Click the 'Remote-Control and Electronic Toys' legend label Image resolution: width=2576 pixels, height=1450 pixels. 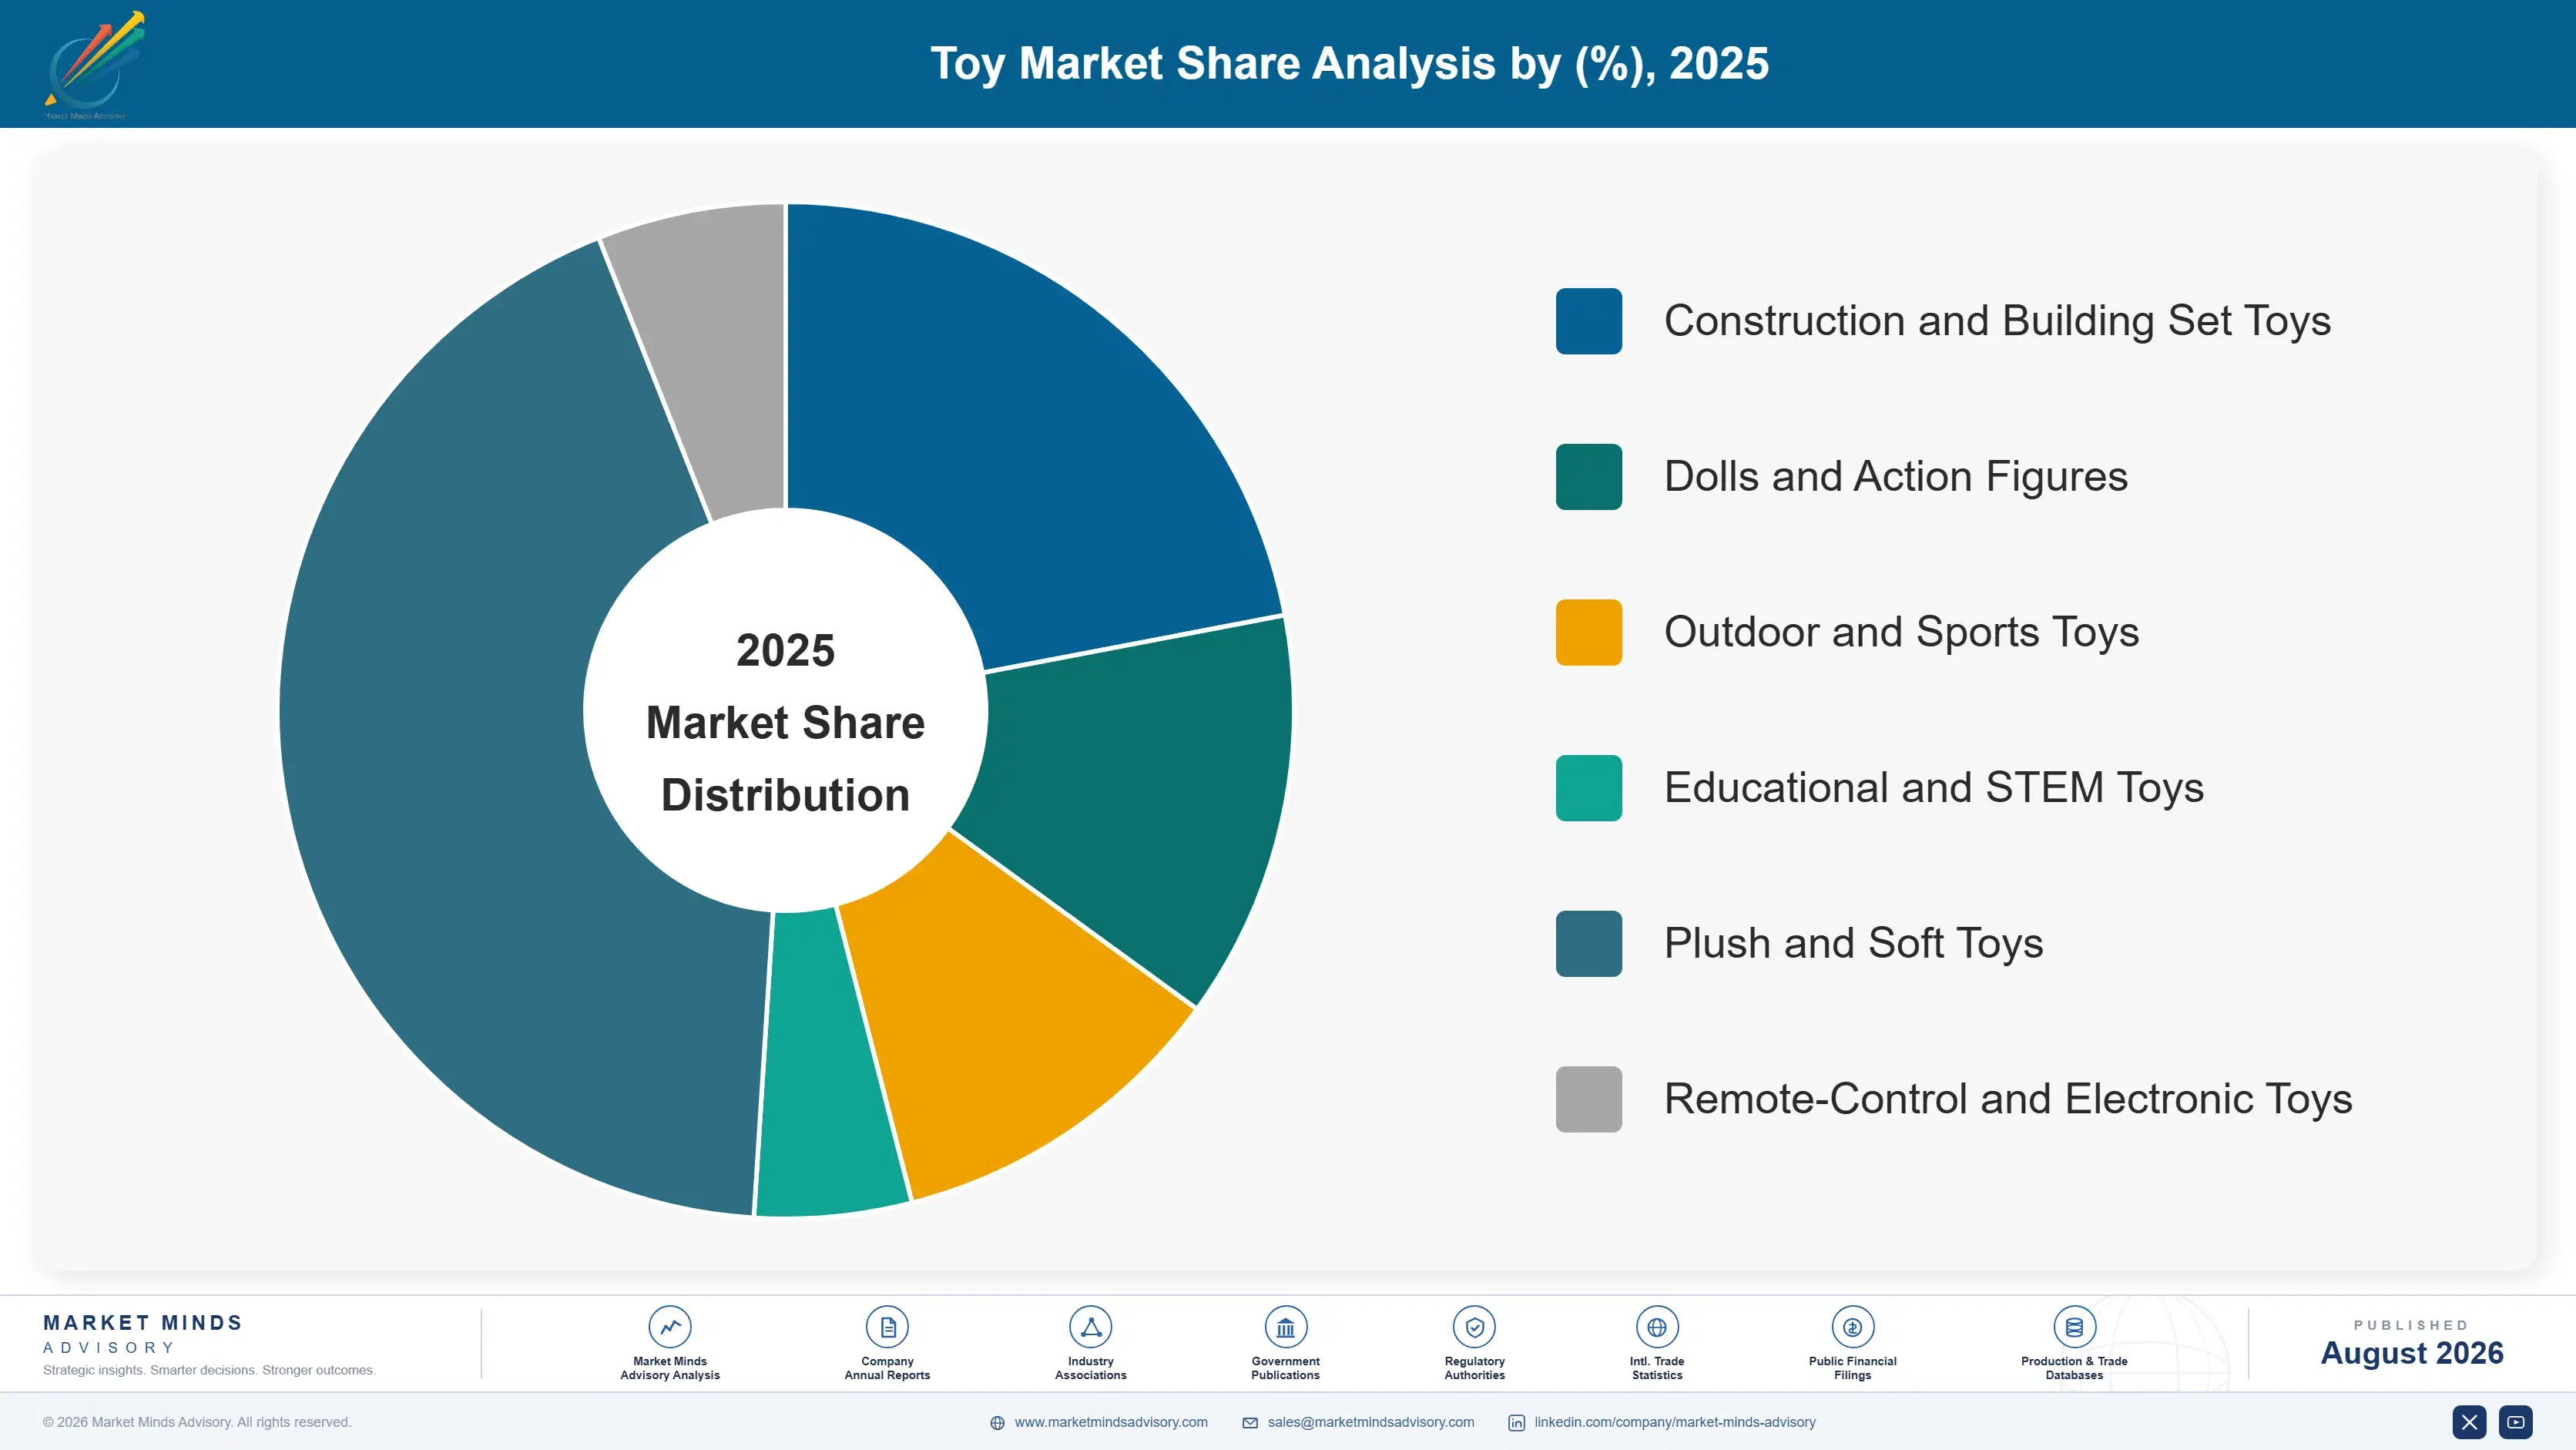2008,1099
